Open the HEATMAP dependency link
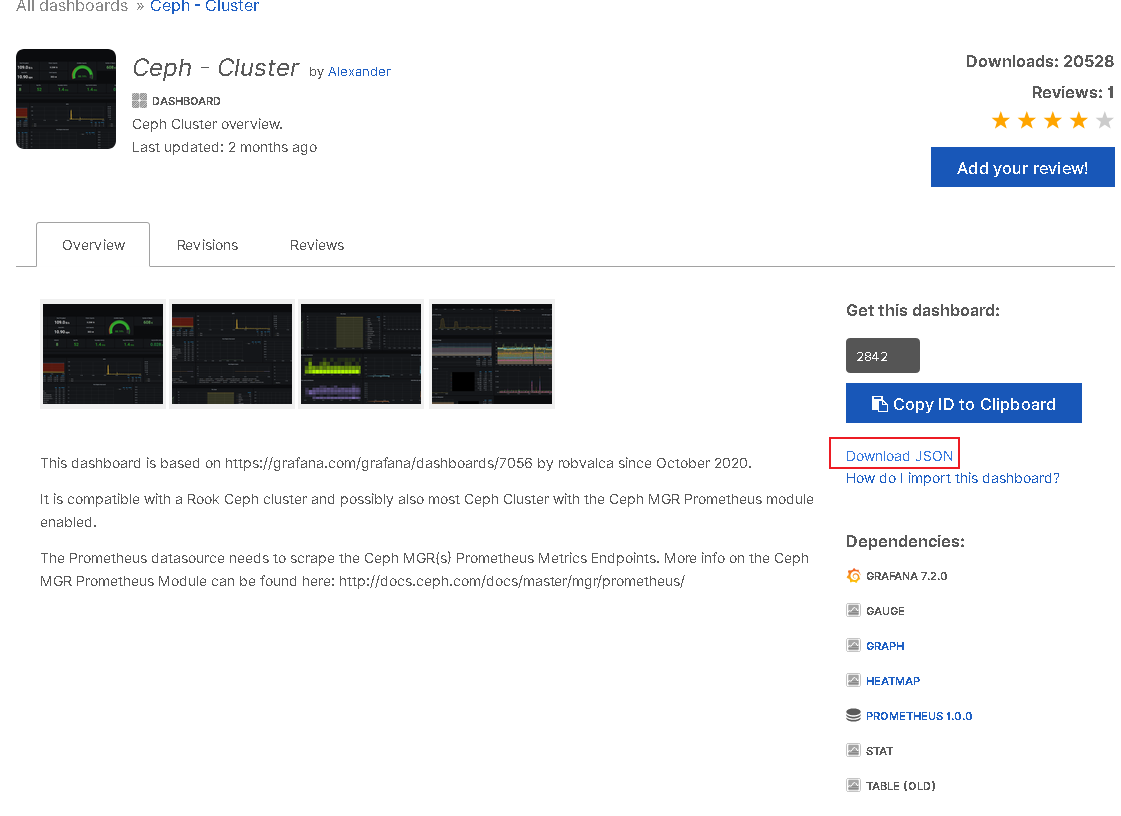The image size is (1121, 816). [893, 681]
